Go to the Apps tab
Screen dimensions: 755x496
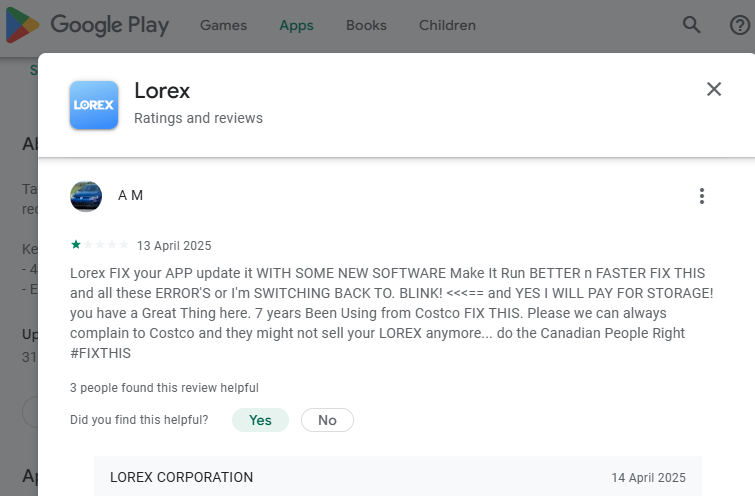(x=296, y=25)
